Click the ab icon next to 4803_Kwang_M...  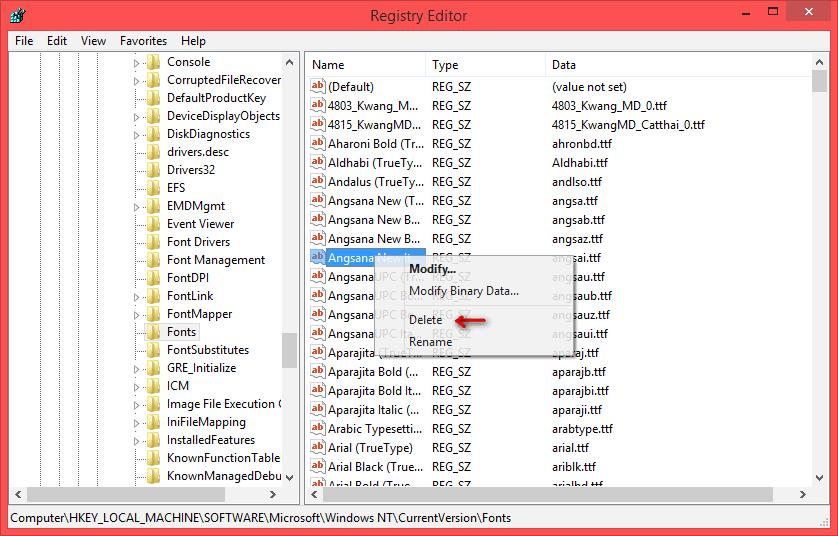pos(317,105)
